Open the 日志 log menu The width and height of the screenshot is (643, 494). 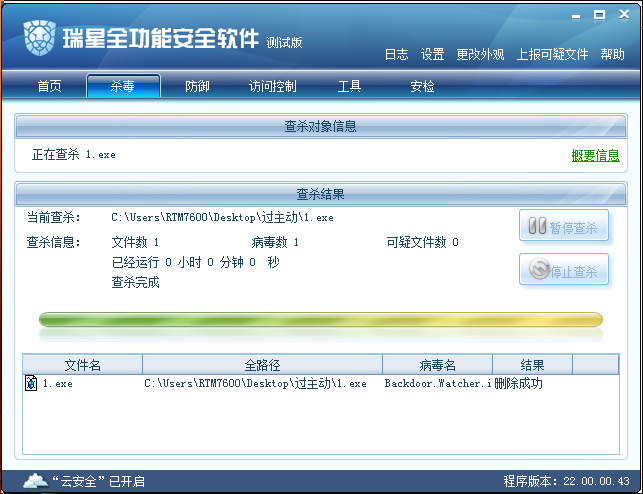(396, 54)
